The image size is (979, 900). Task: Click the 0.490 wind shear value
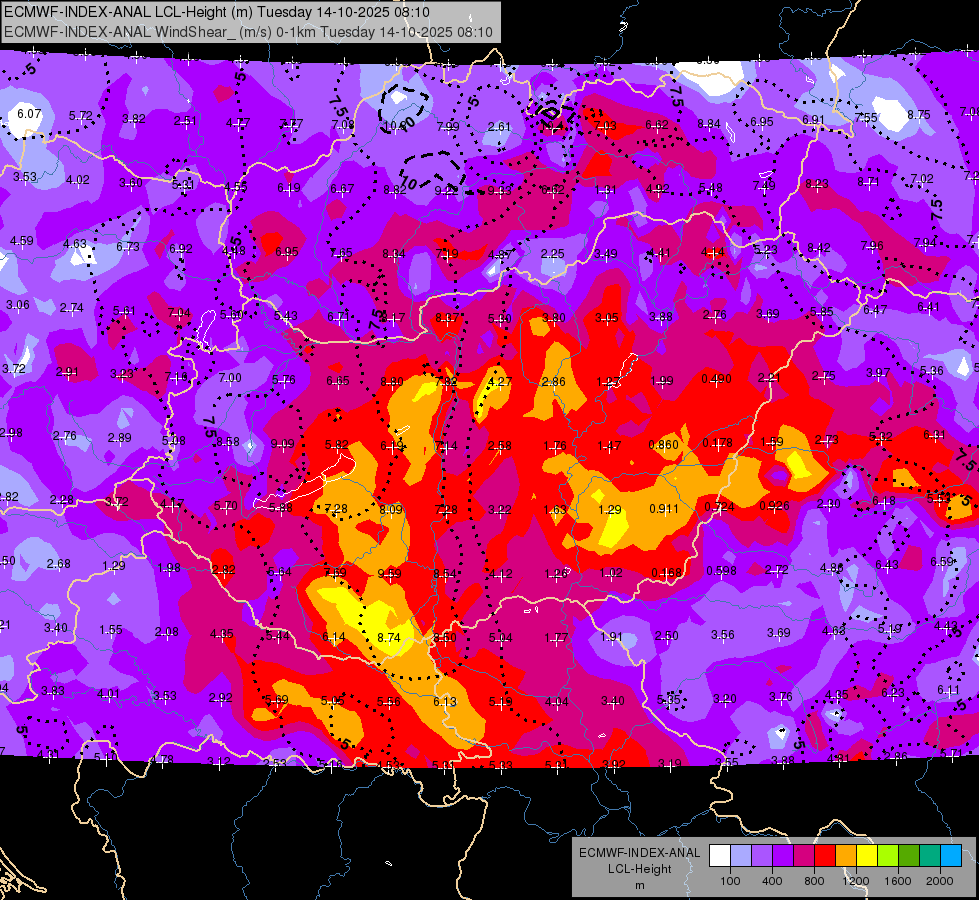click(716, 379)
